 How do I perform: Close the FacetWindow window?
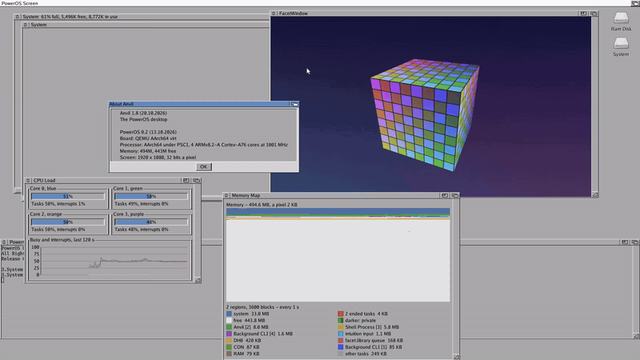(273, 13)
